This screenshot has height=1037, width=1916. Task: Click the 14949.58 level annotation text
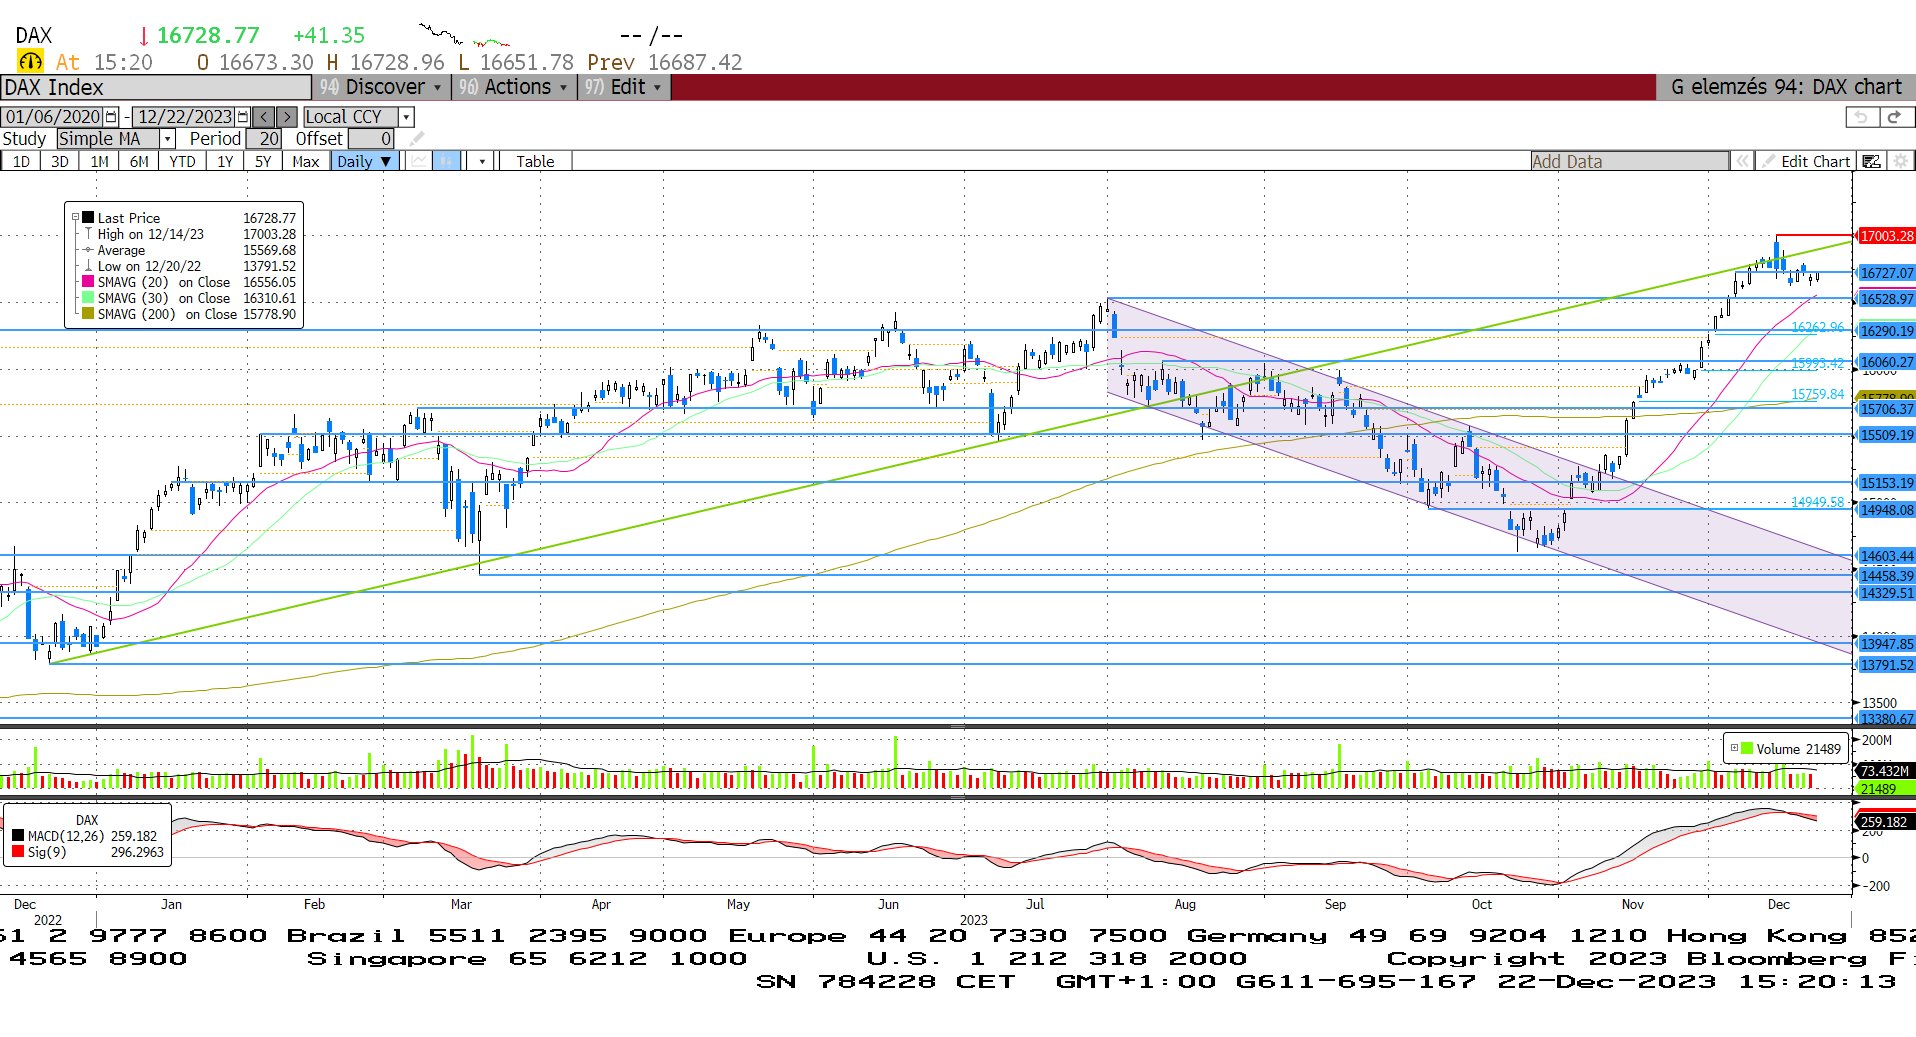click(x=1817, y=502)
